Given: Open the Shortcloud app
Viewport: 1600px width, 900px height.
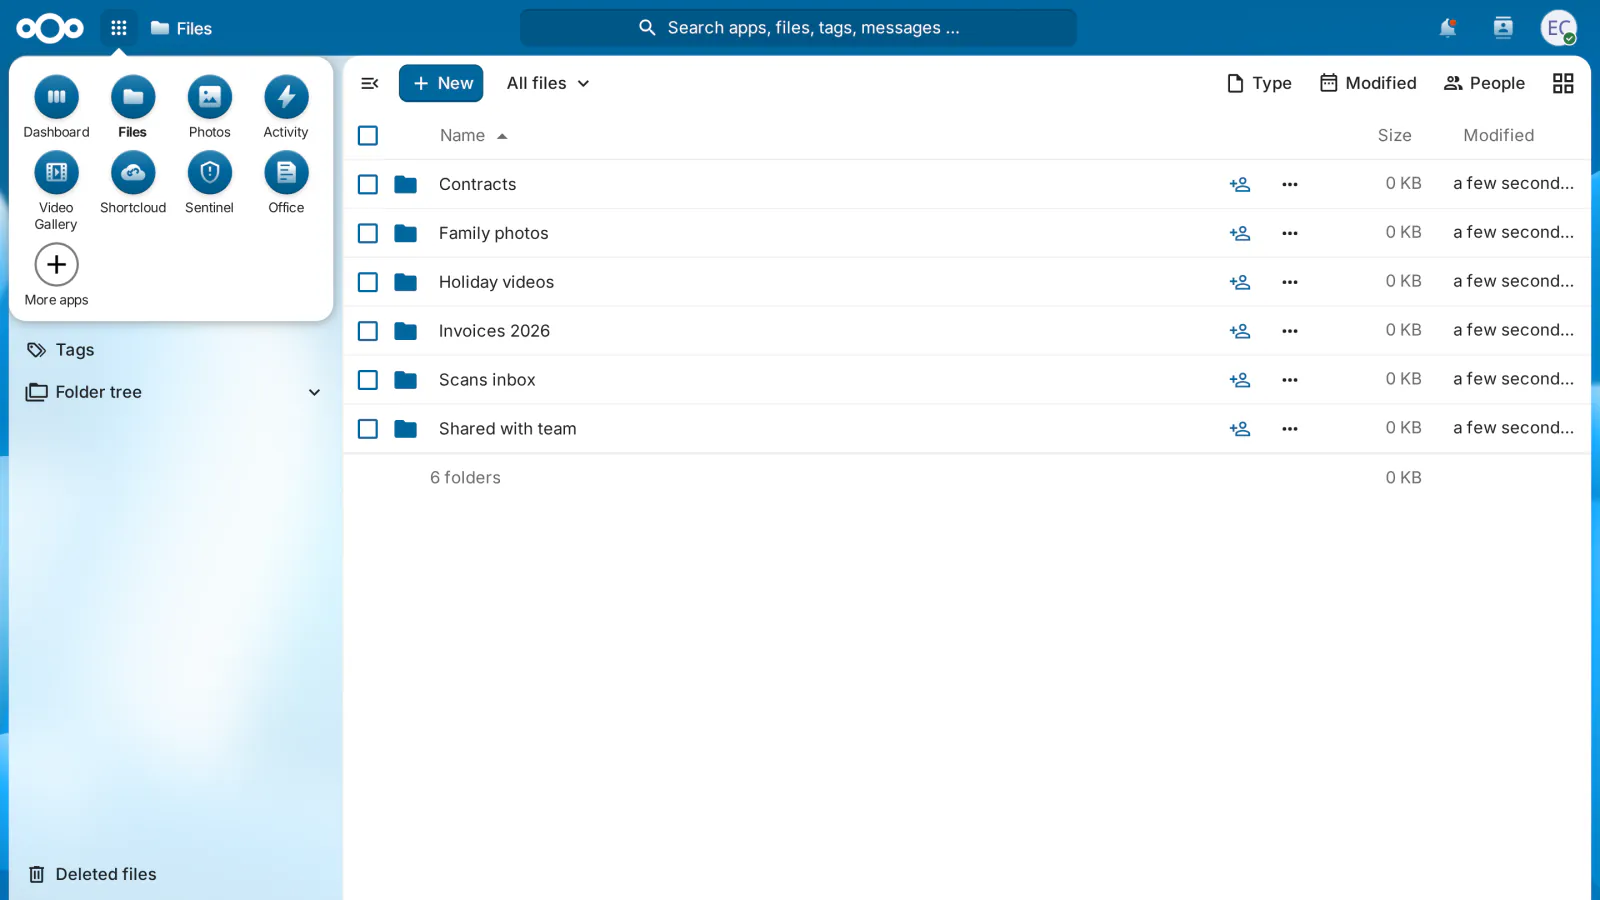Looking at the screenshot, I should 133,182.
